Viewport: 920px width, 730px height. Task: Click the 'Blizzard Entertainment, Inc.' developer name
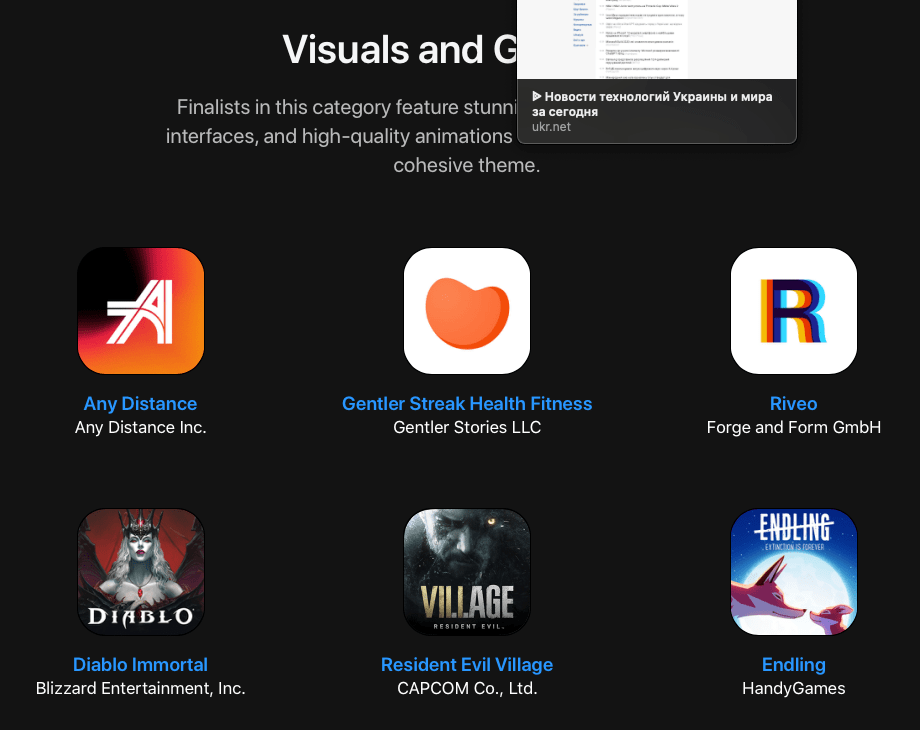tap(141, 688)
